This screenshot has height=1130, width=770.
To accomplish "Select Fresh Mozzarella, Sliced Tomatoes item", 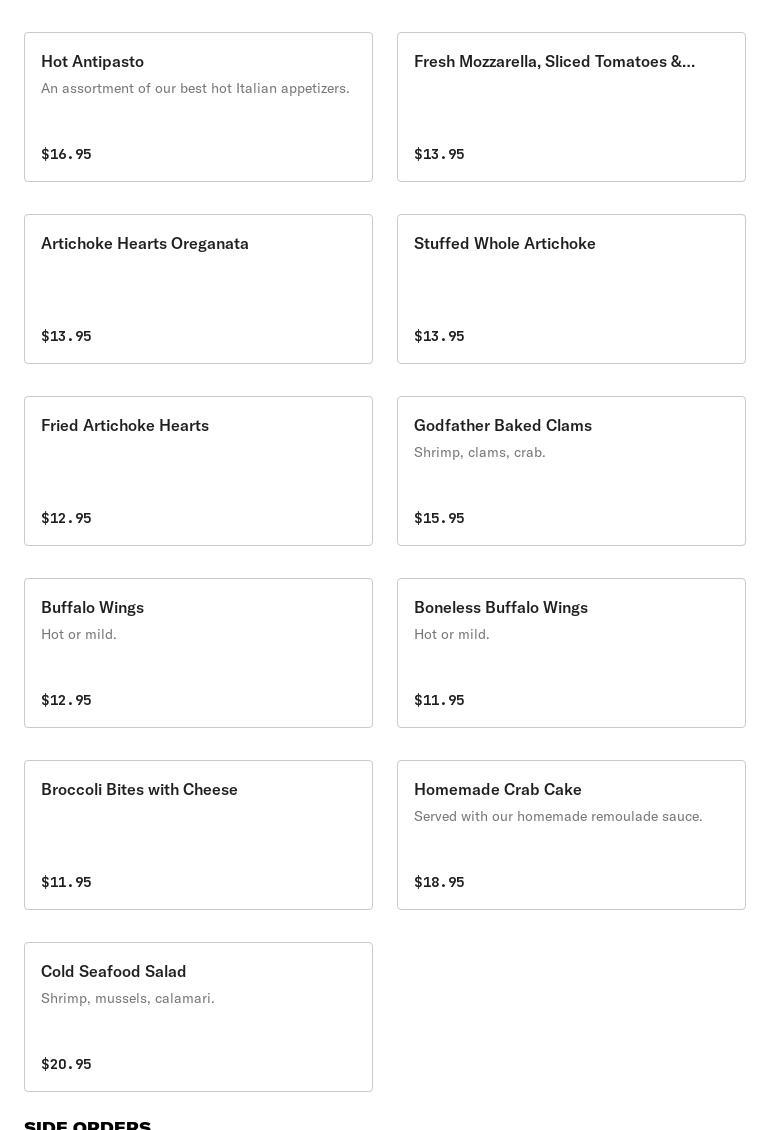I will point(571,107).
